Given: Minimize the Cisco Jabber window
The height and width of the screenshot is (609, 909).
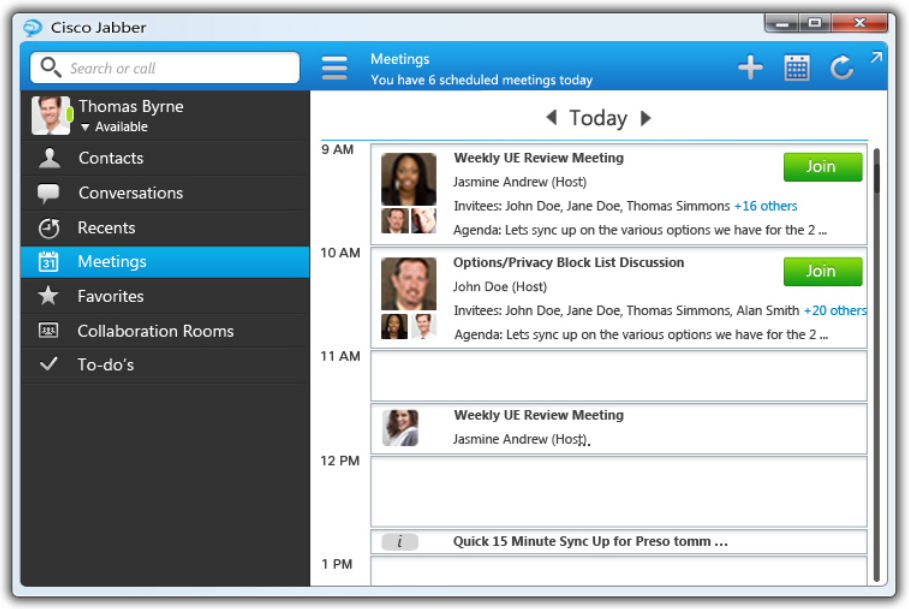Looking at the screenshot, I should (782, 24).
